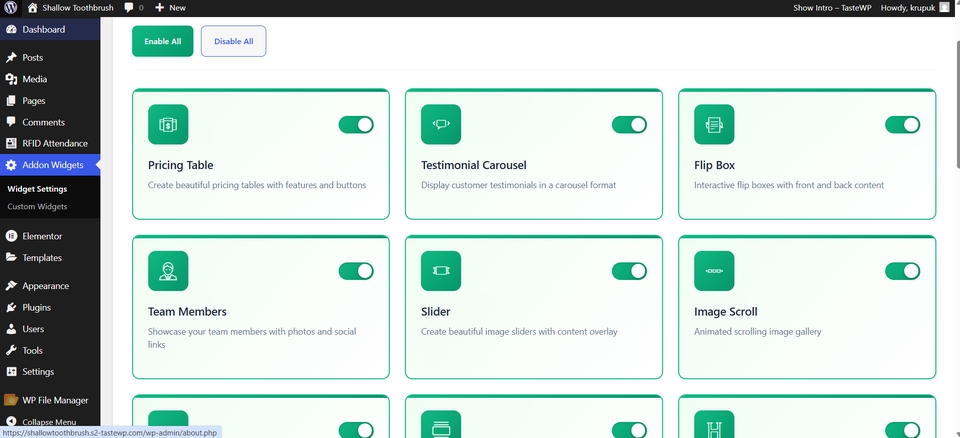Click the Flip Box widget icon
Viewport: 960px width, 438px height.
tap(714, 124)
